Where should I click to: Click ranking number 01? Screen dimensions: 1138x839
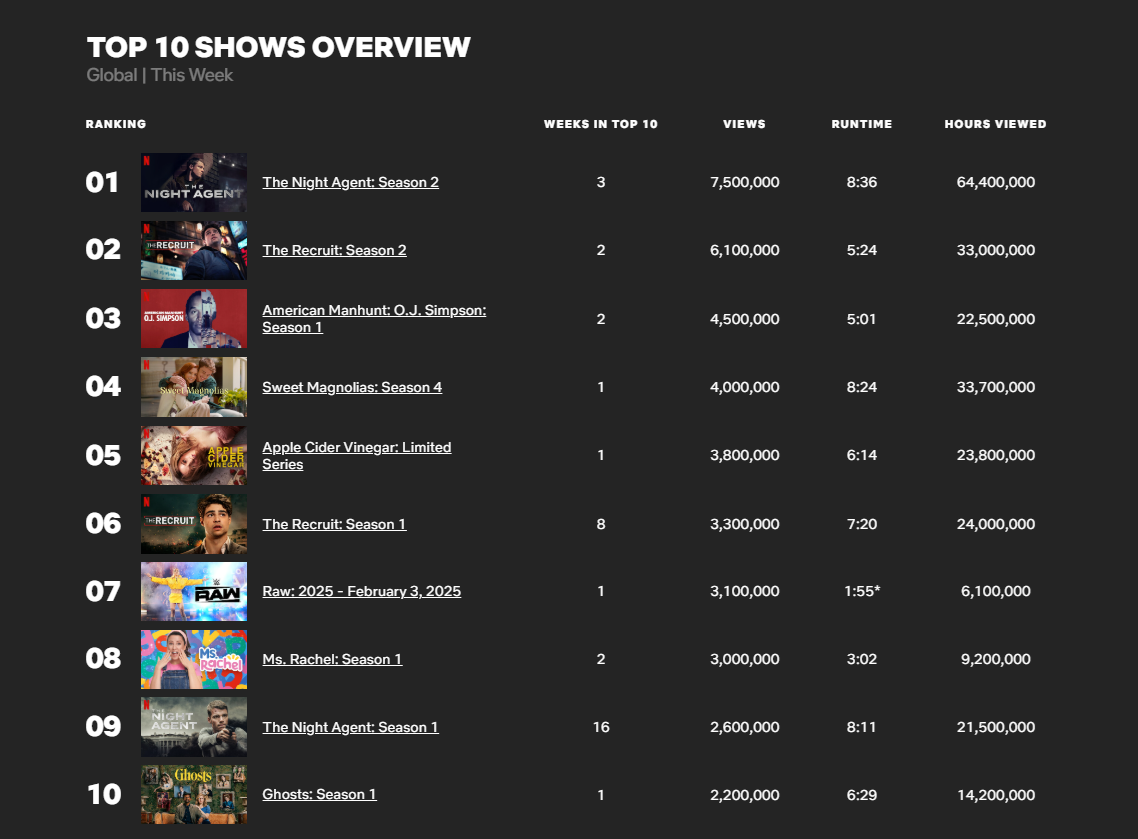pyautogui.click(x=102, y=182)
